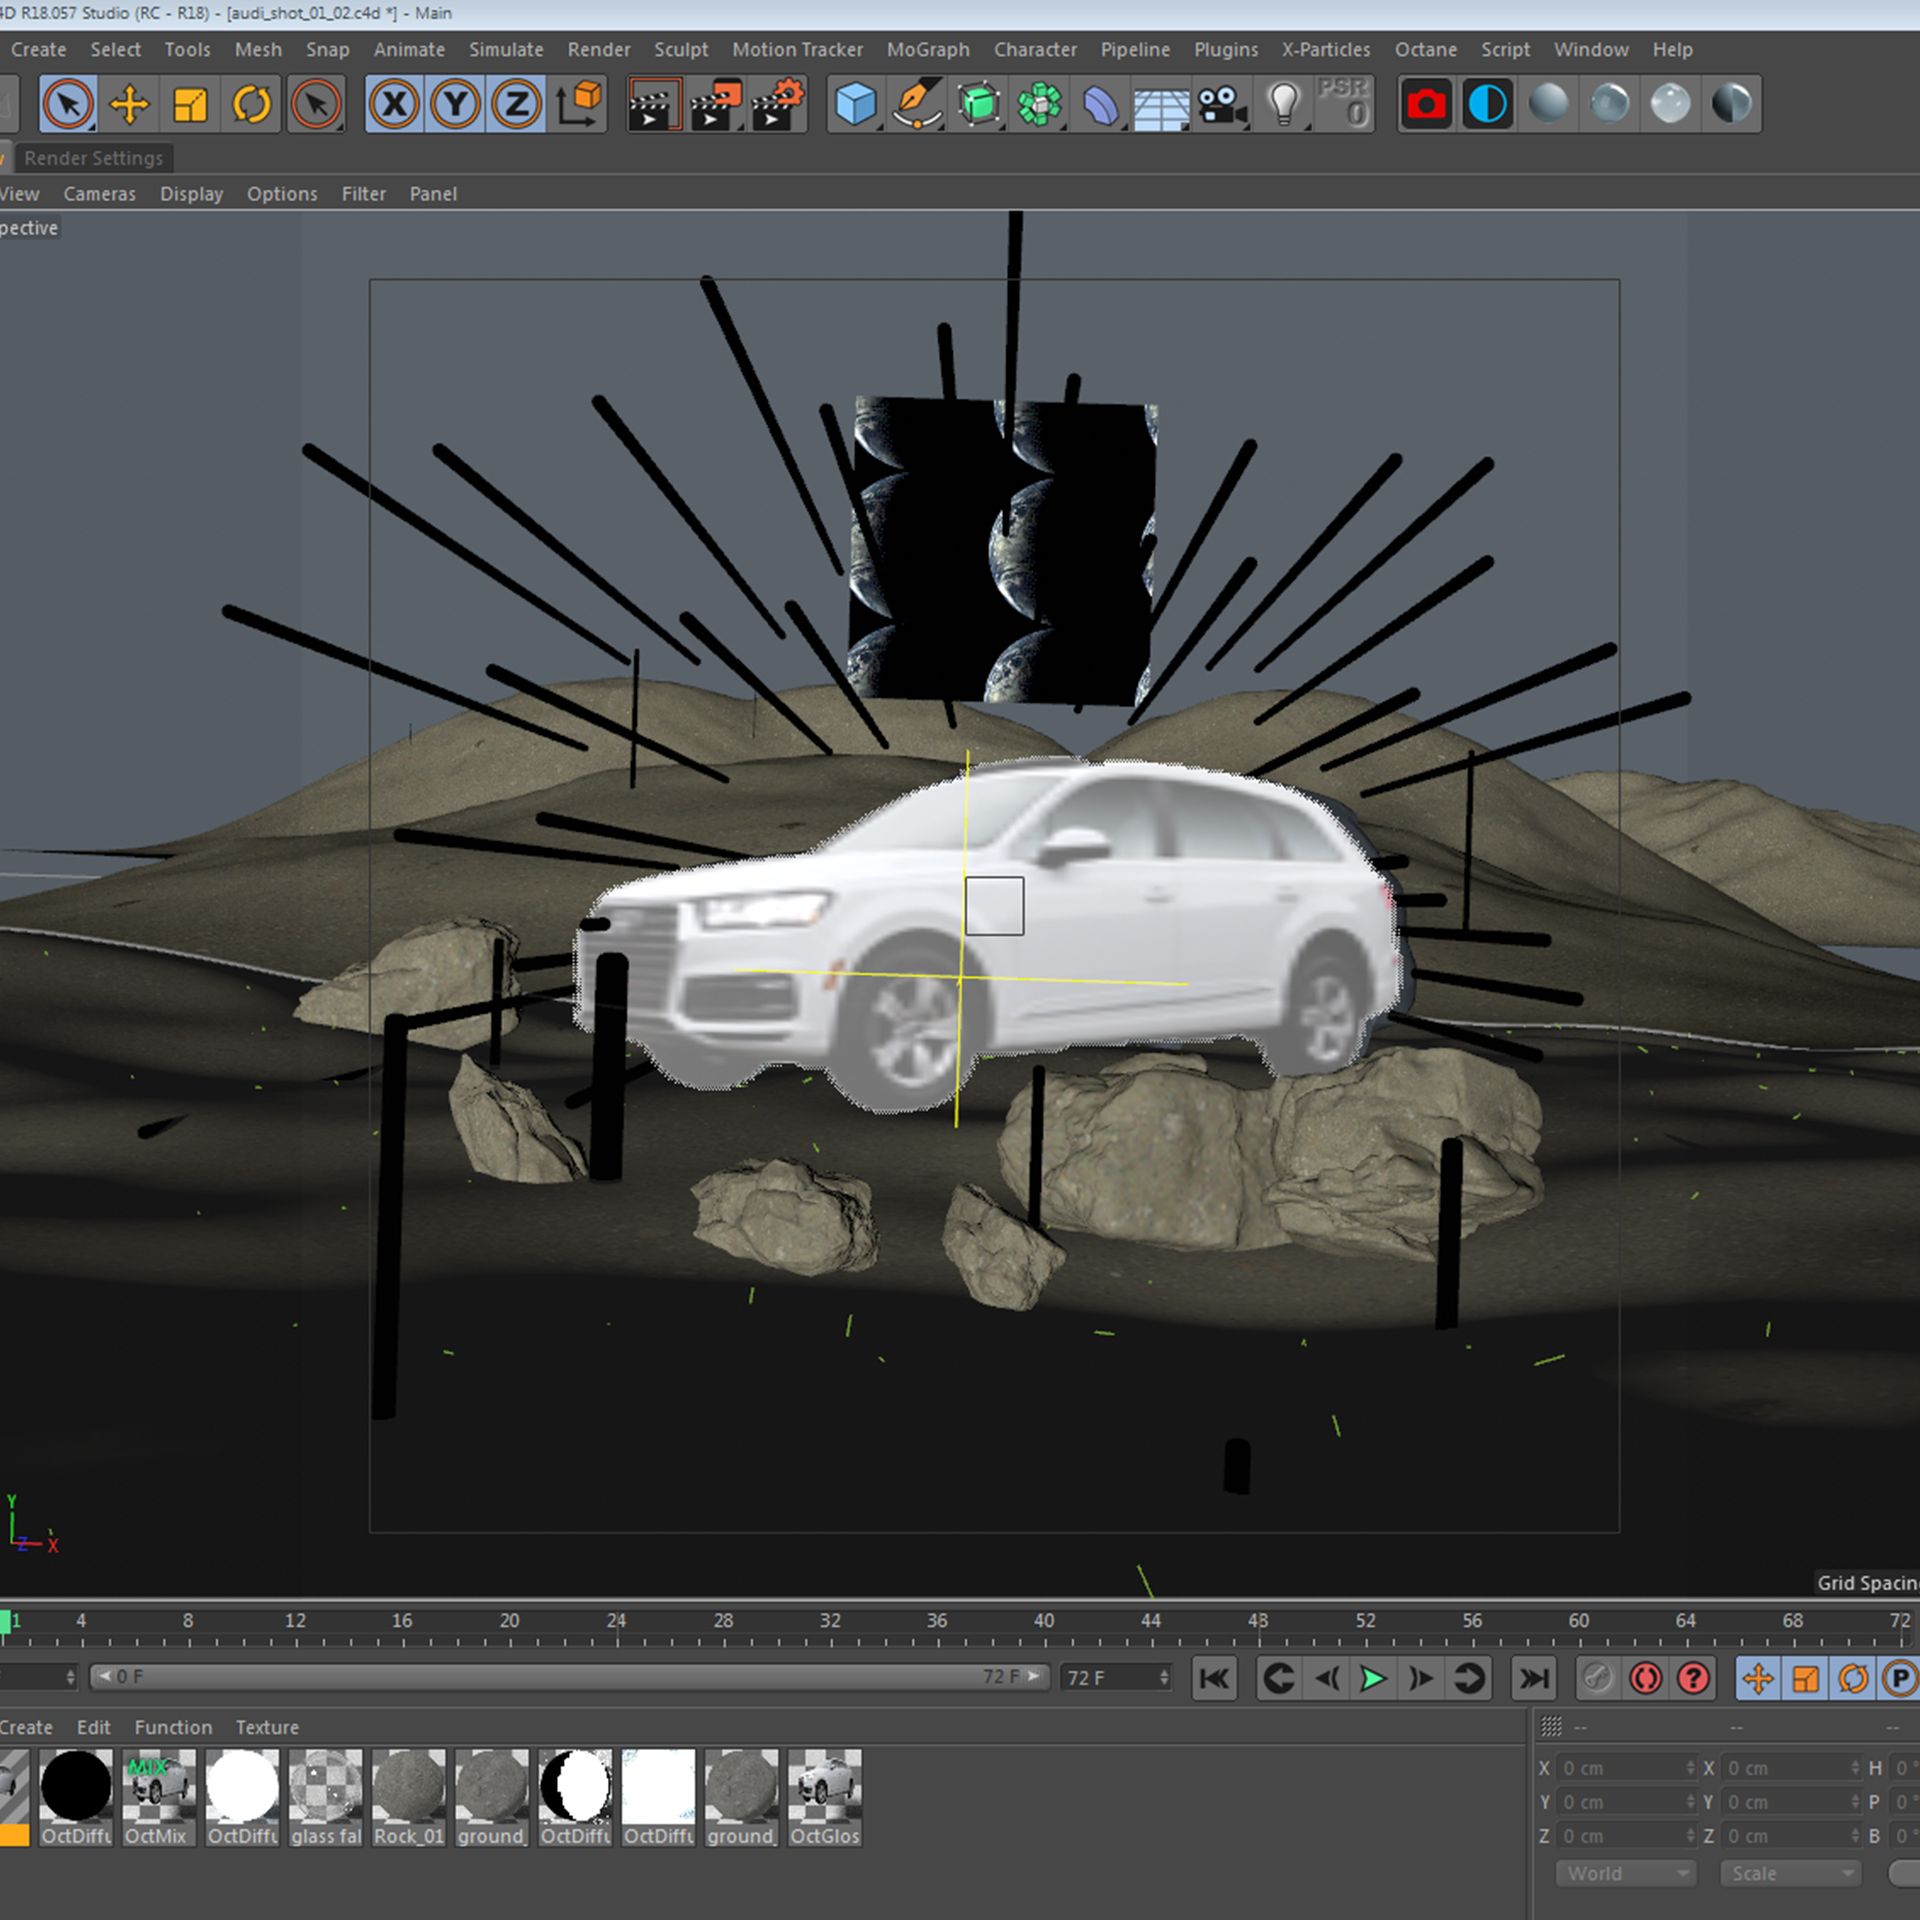Open the Create menu
The height and width of the screenshot is (1920, 1920).
[38, 49]
